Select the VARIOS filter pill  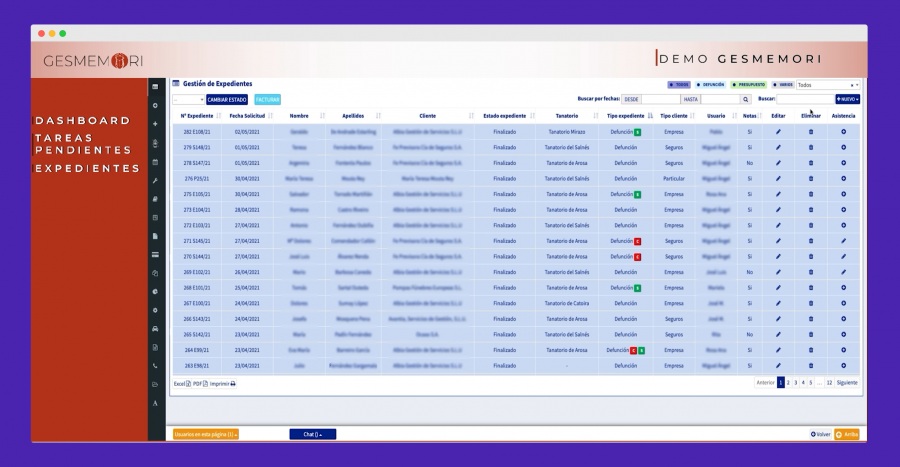[x=783, y=85]
